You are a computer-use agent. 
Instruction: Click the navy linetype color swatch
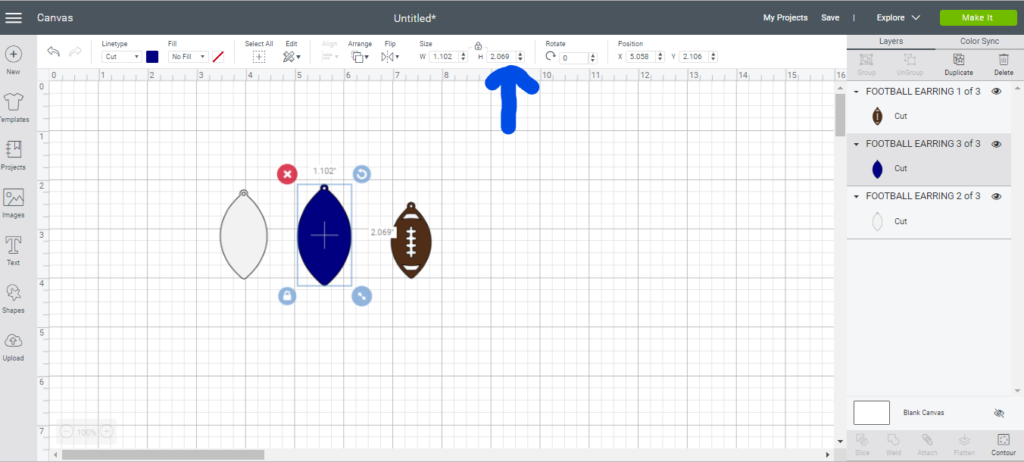152,57
